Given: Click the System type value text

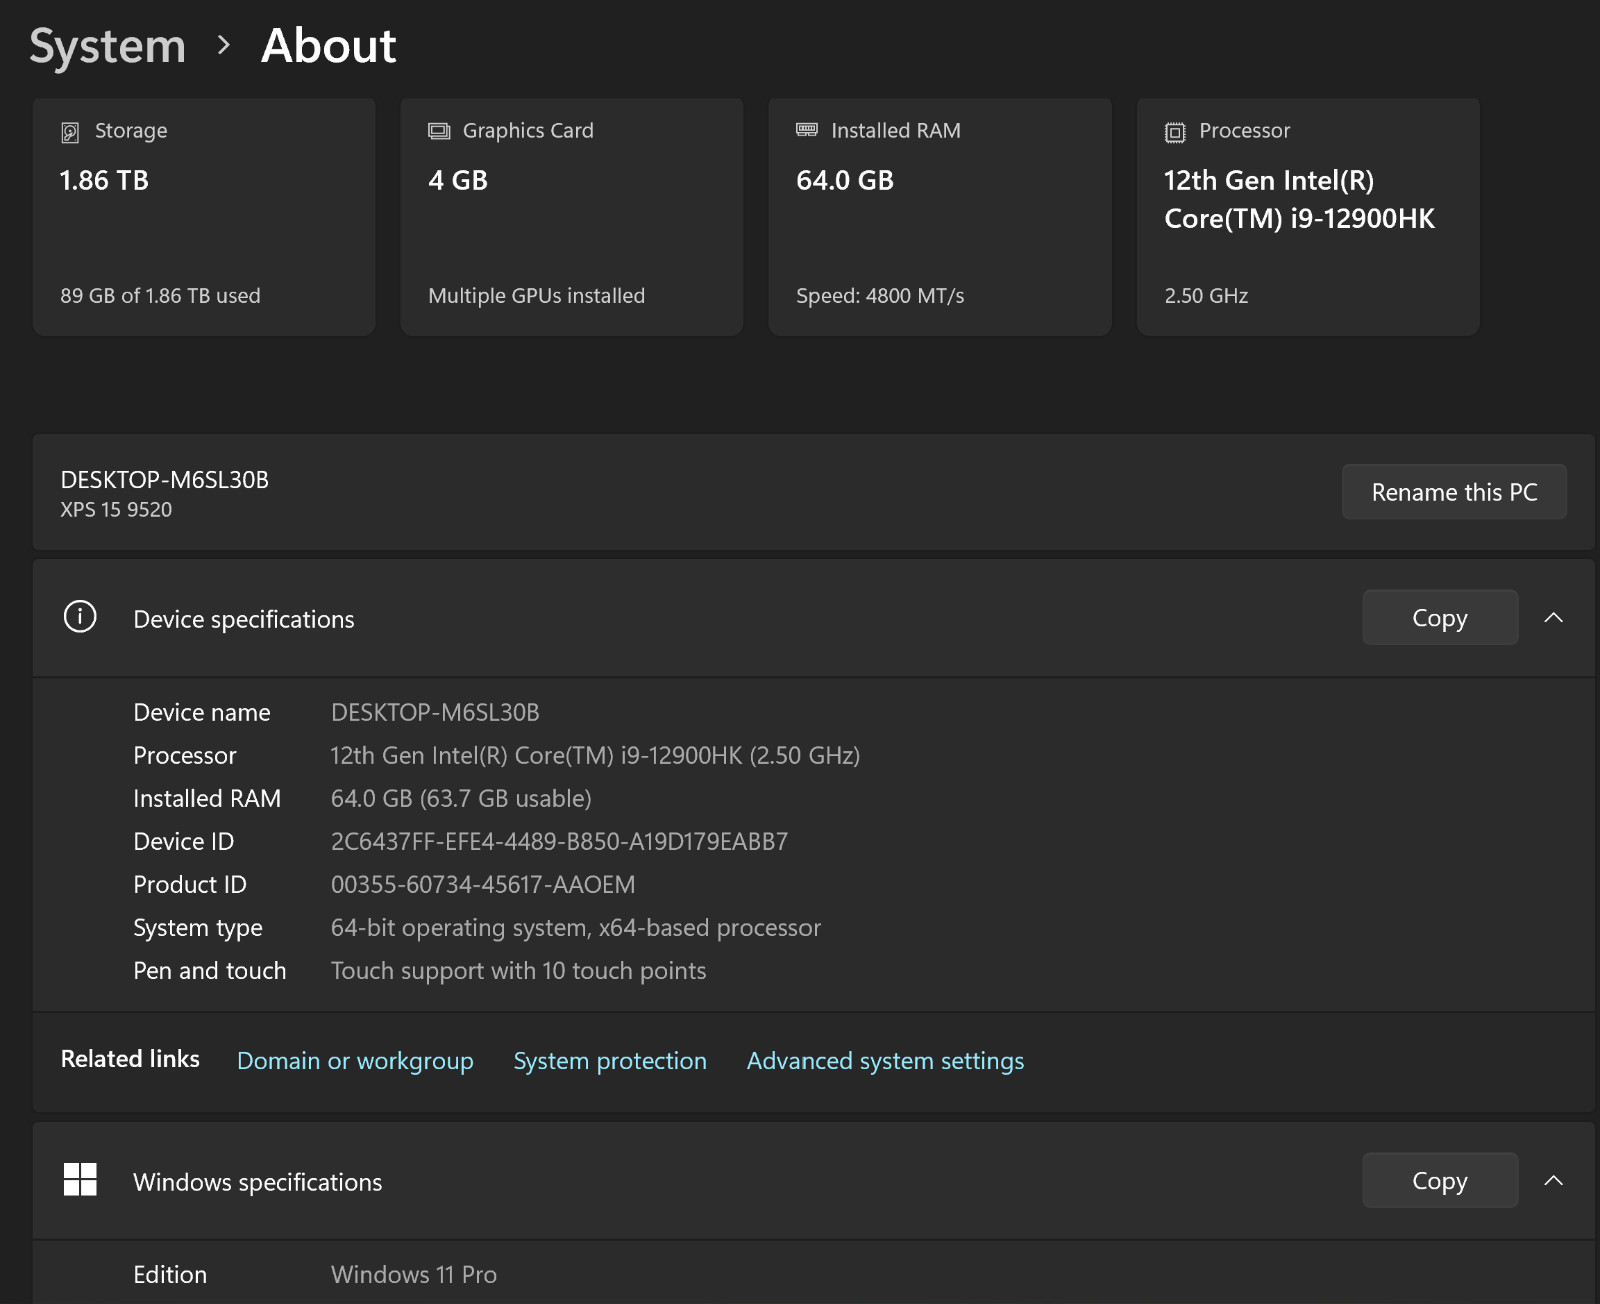Looking at the screenshot, I should pos(576,927).
